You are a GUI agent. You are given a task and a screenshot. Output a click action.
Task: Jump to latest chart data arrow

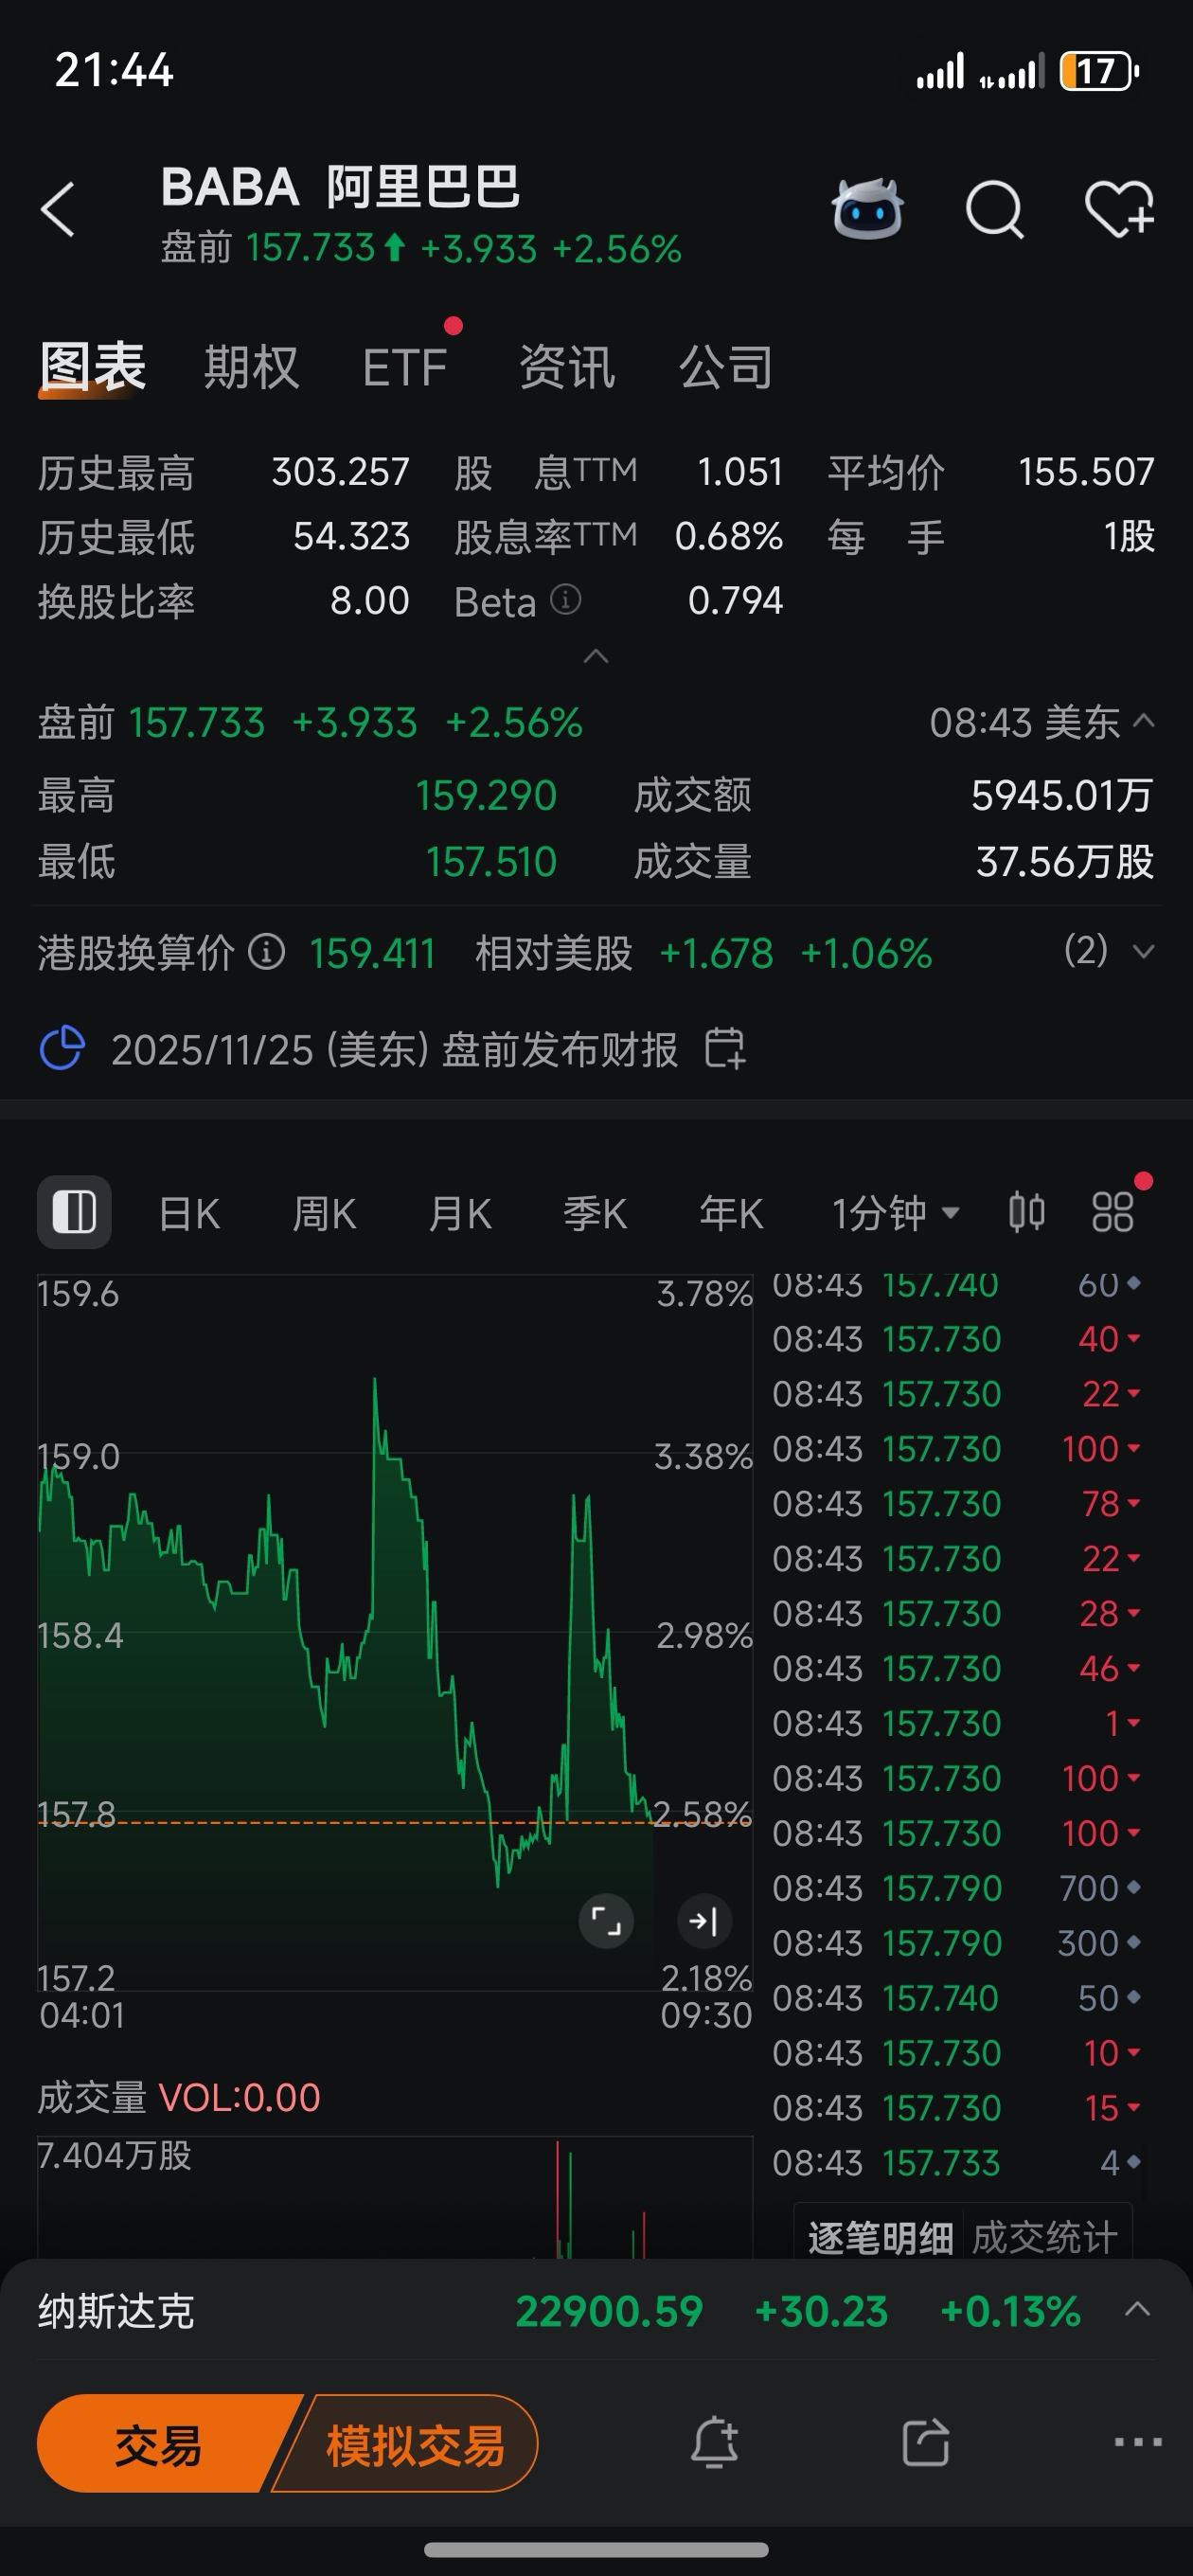click(x=704, y=1920)
